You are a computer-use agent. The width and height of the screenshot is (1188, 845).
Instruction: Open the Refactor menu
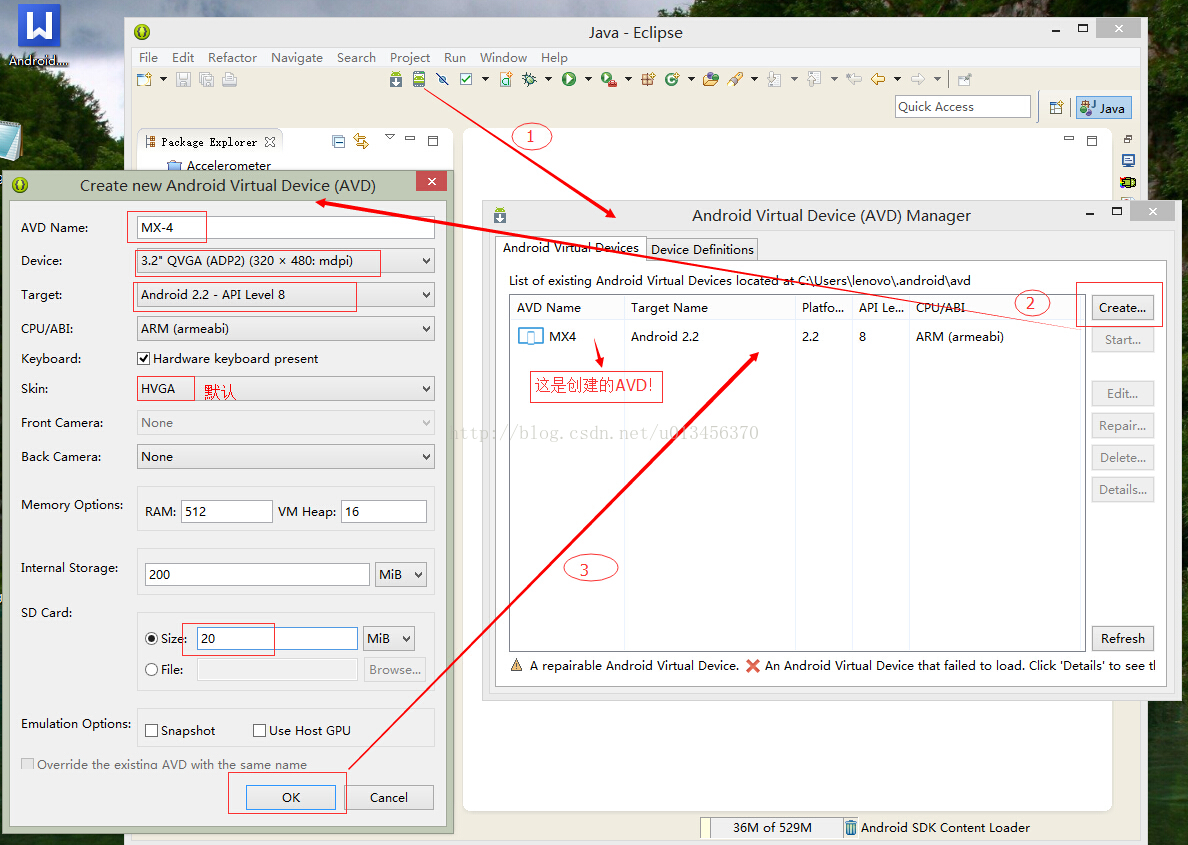tap(232, 58)
